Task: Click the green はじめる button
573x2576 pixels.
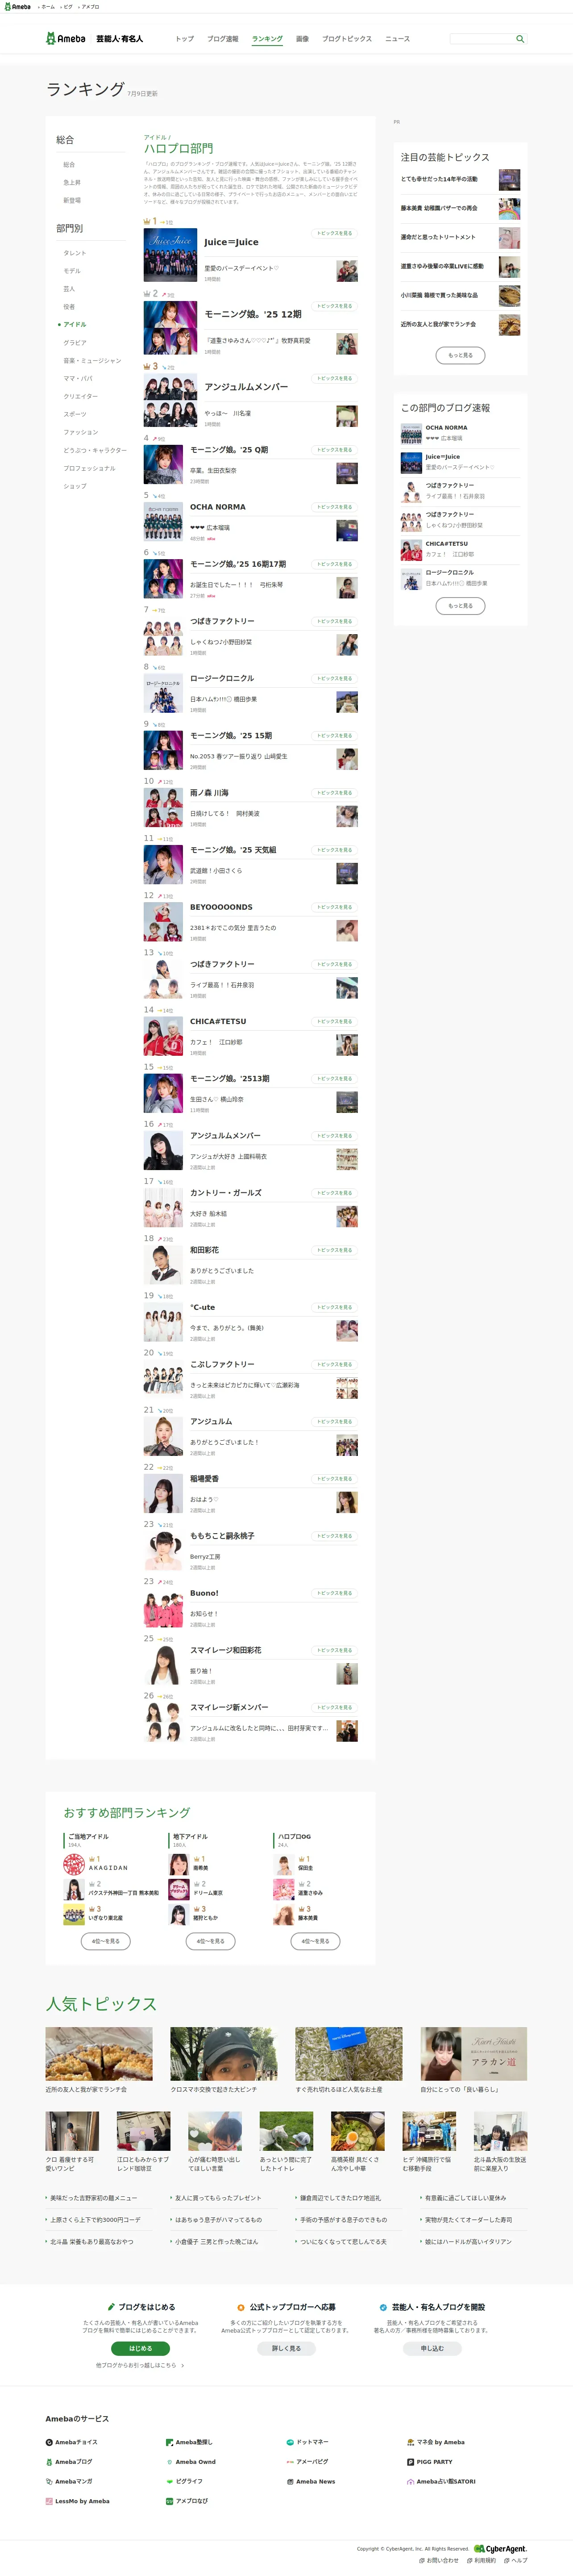Action: tap(141, 2348)
